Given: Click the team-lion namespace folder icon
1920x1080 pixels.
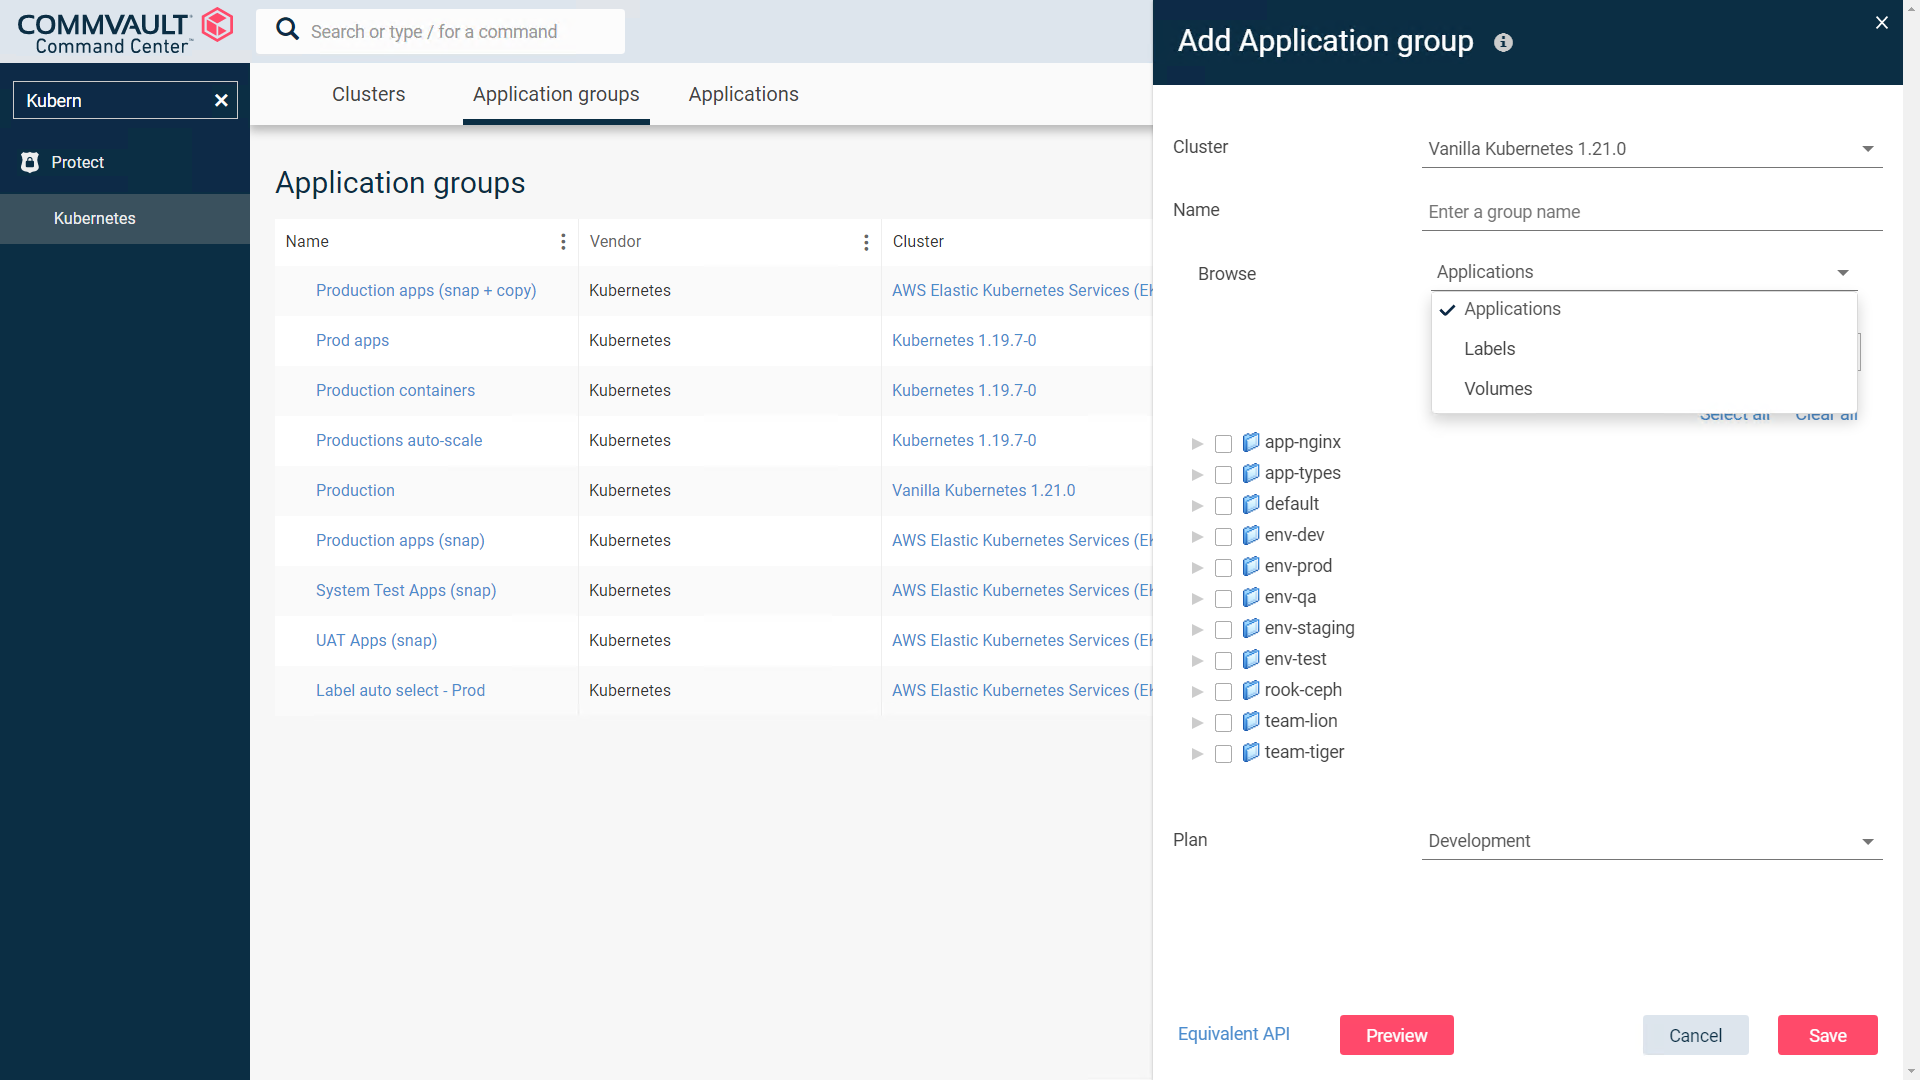Looking at the screenshot, I should click(1250, 721).
